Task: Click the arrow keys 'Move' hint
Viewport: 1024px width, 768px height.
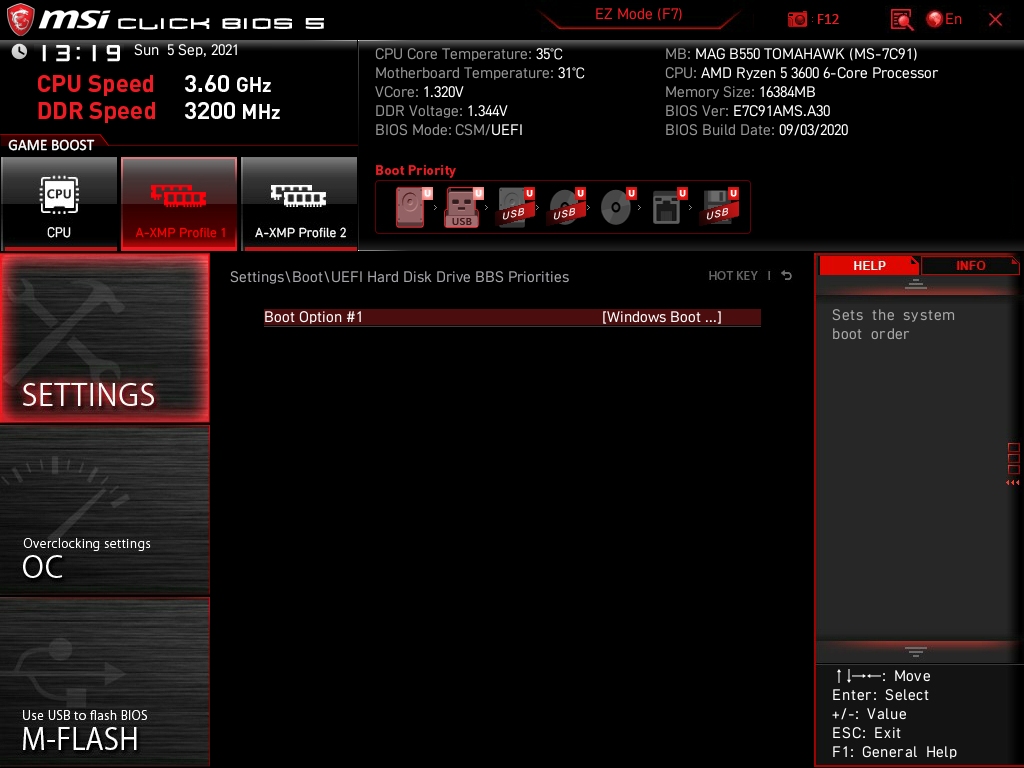Action: 882,676
